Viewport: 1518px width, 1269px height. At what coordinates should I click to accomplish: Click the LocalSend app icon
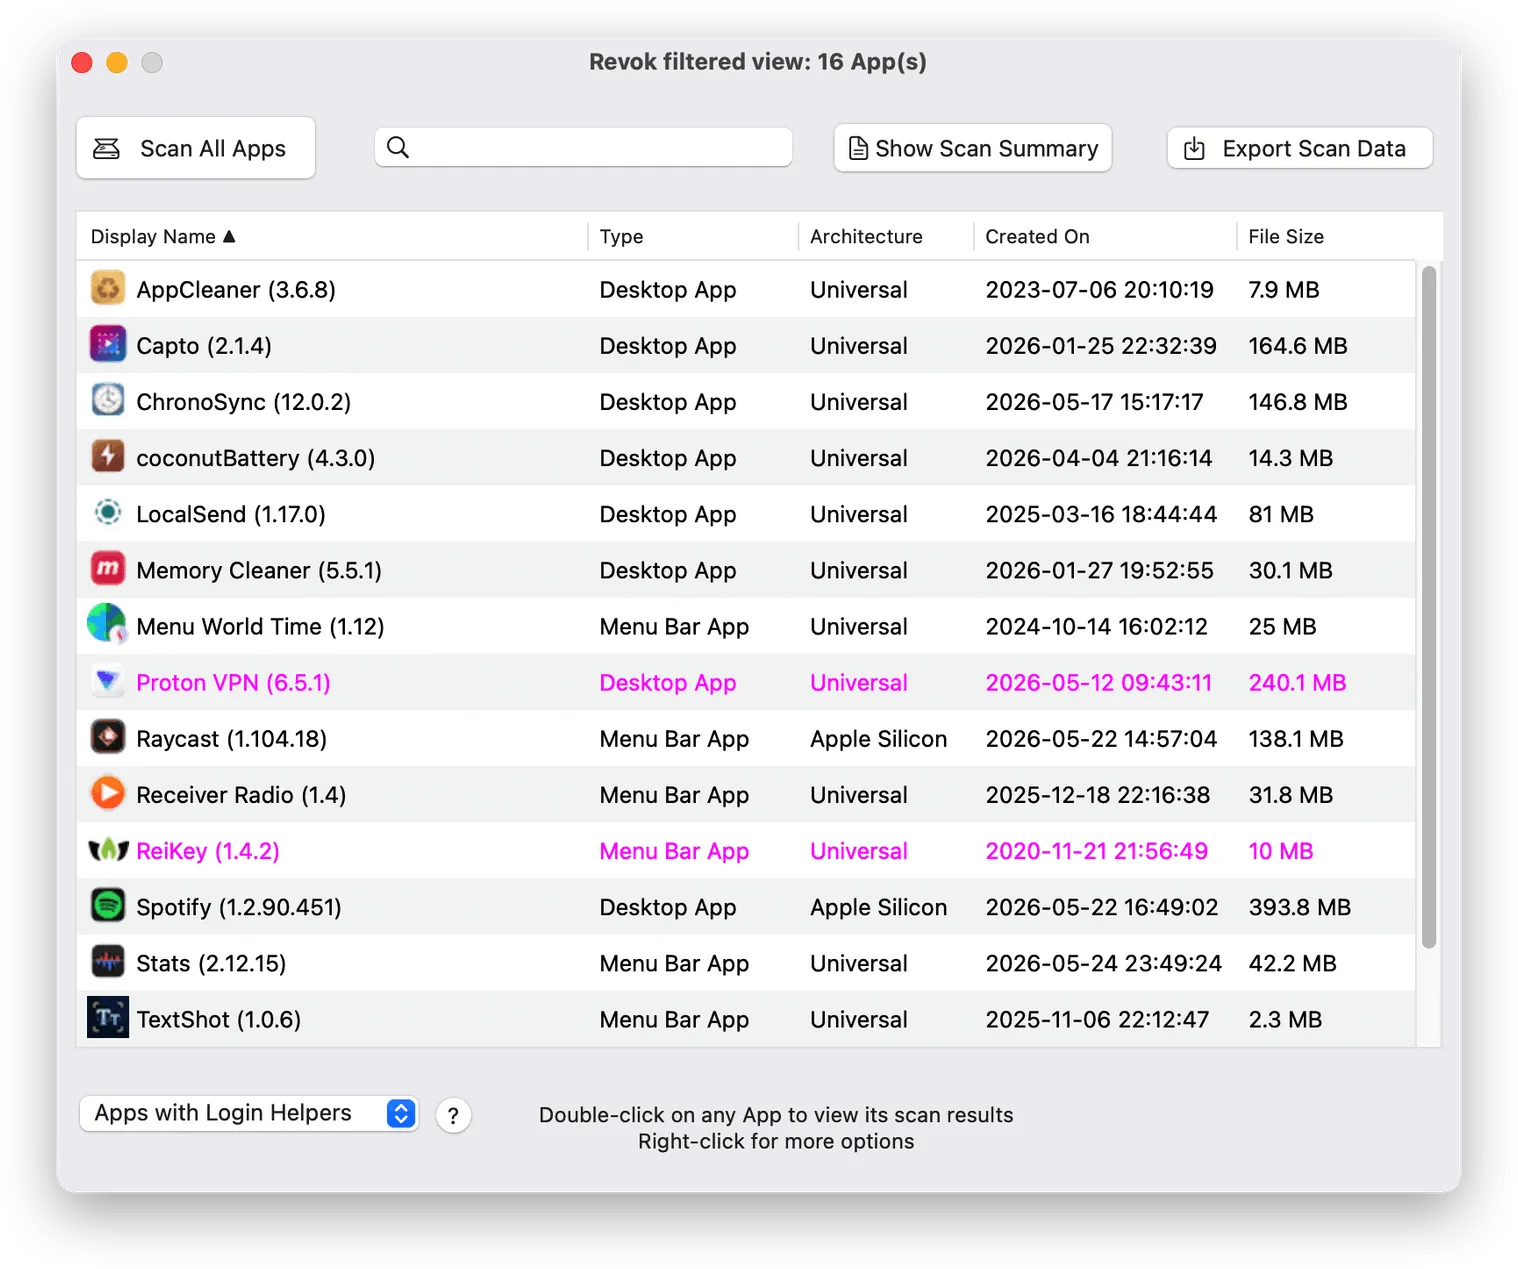[x=108, y=512]
